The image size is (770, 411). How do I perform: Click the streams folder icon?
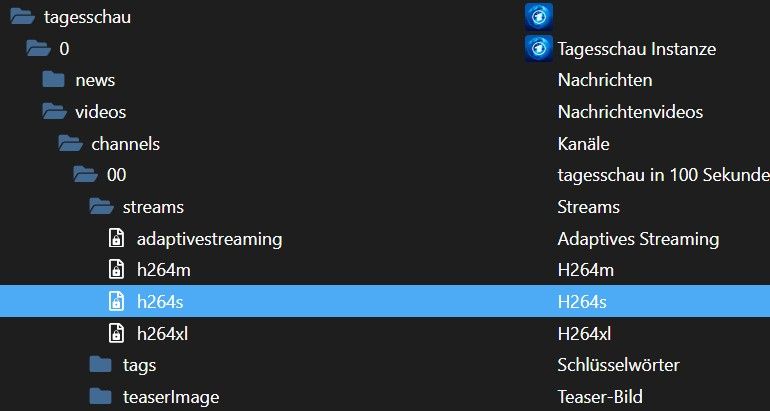[x=102, y=207]
